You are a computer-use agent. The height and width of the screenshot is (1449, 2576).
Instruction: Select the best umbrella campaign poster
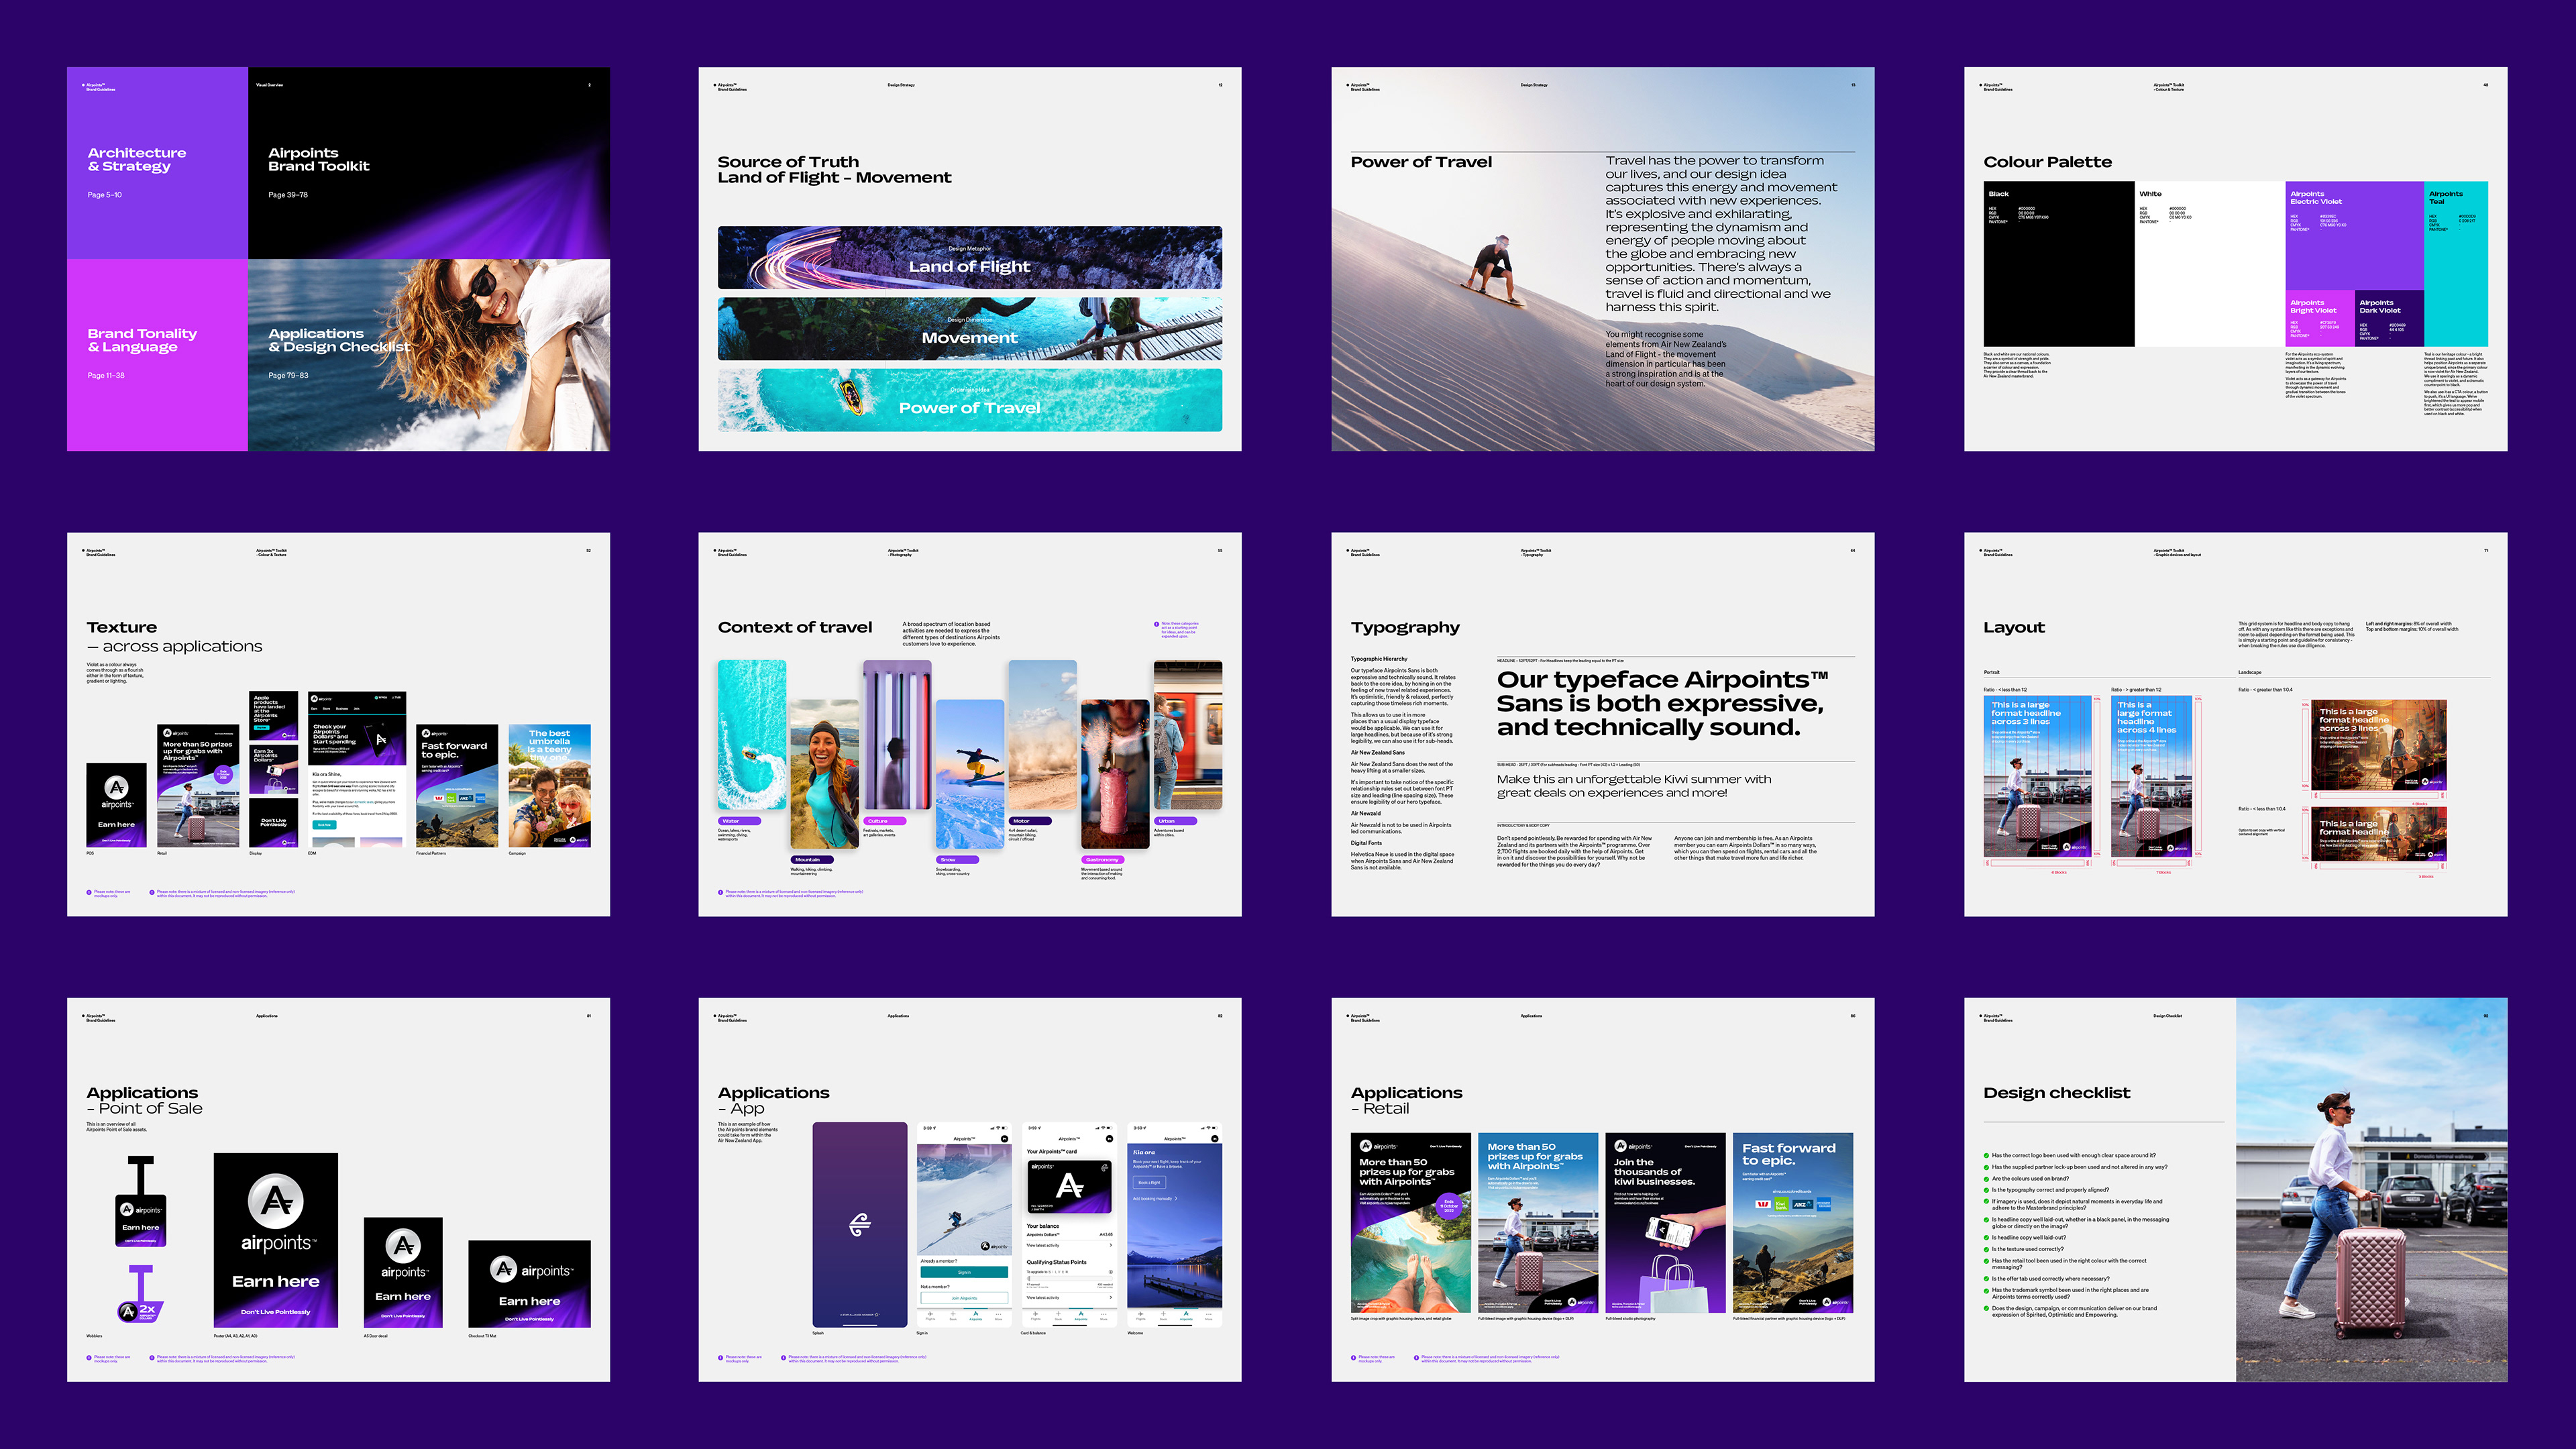click(x=549, y=786)
